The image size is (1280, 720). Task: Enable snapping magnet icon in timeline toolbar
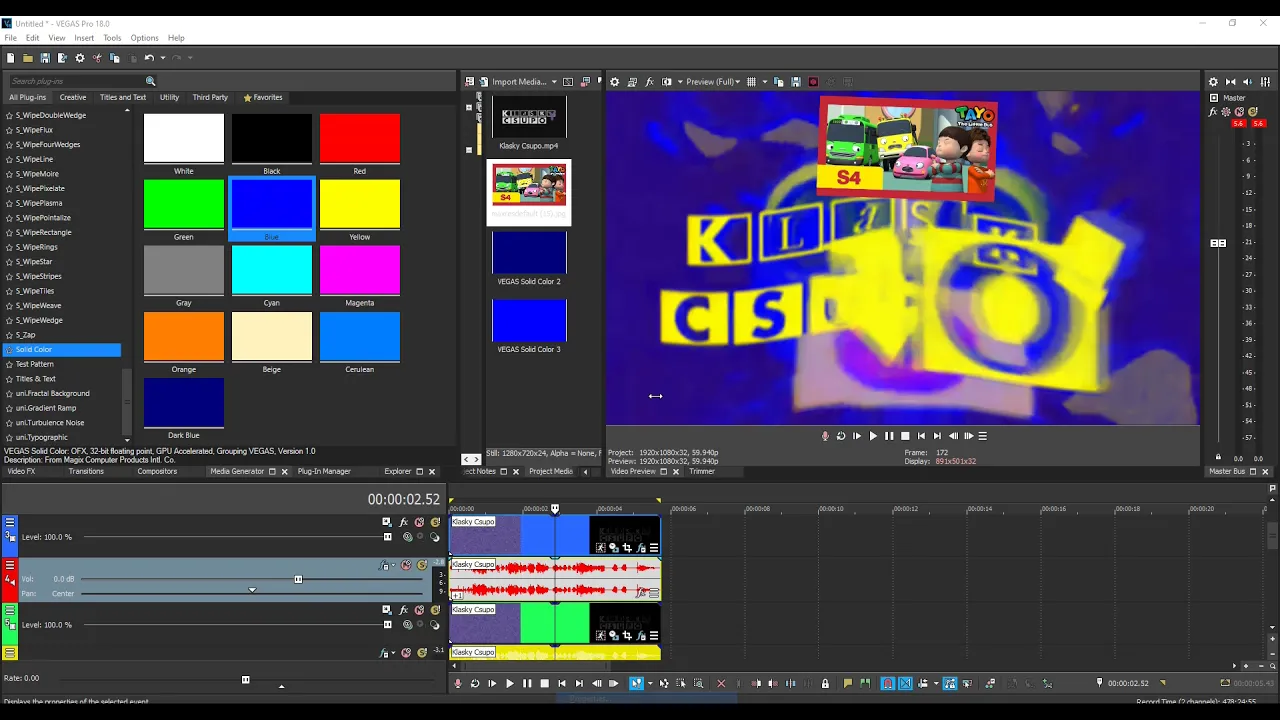pos(887,684)
